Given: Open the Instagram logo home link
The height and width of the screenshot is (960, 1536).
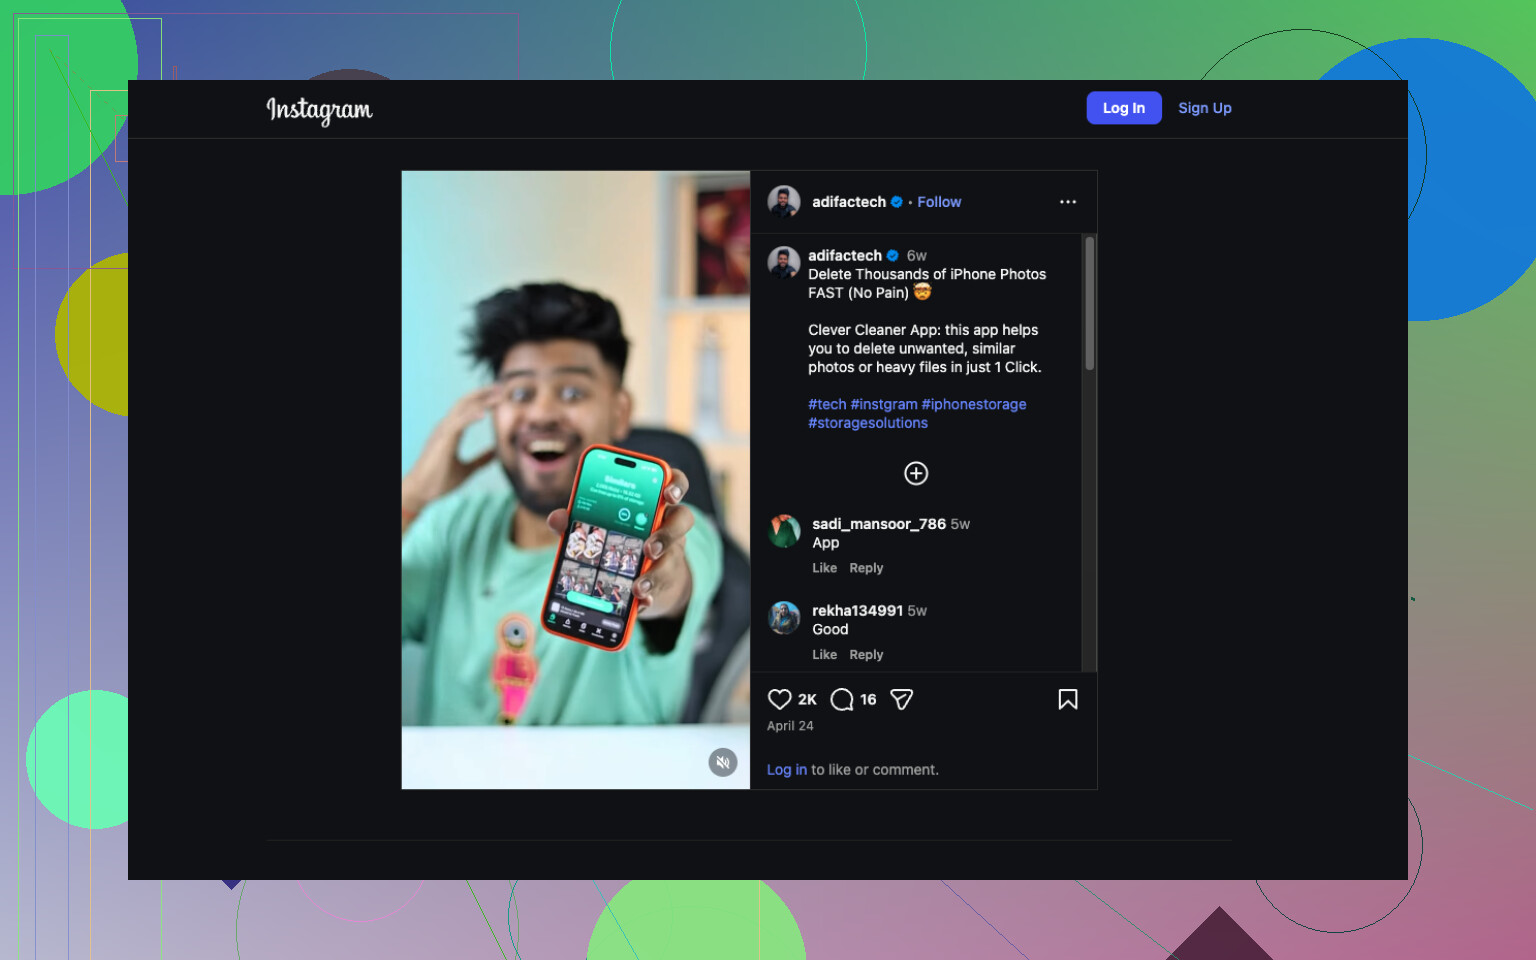Looking at the screenshot, I should pos(319,109).
